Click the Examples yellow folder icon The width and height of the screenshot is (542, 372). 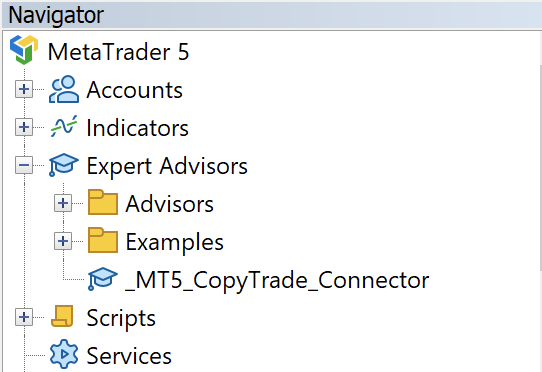click(x=103, y=240)
